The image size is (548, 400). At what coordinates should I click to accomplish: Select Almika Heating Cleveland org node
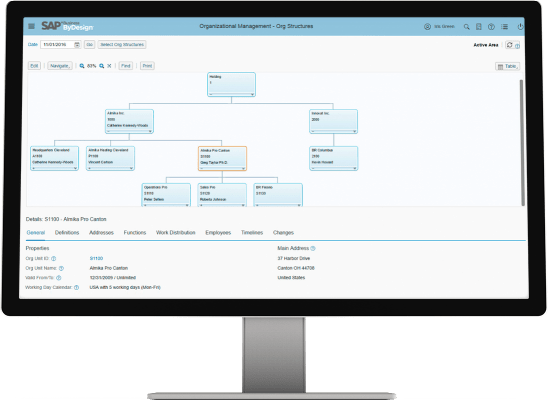coord(110,158)
